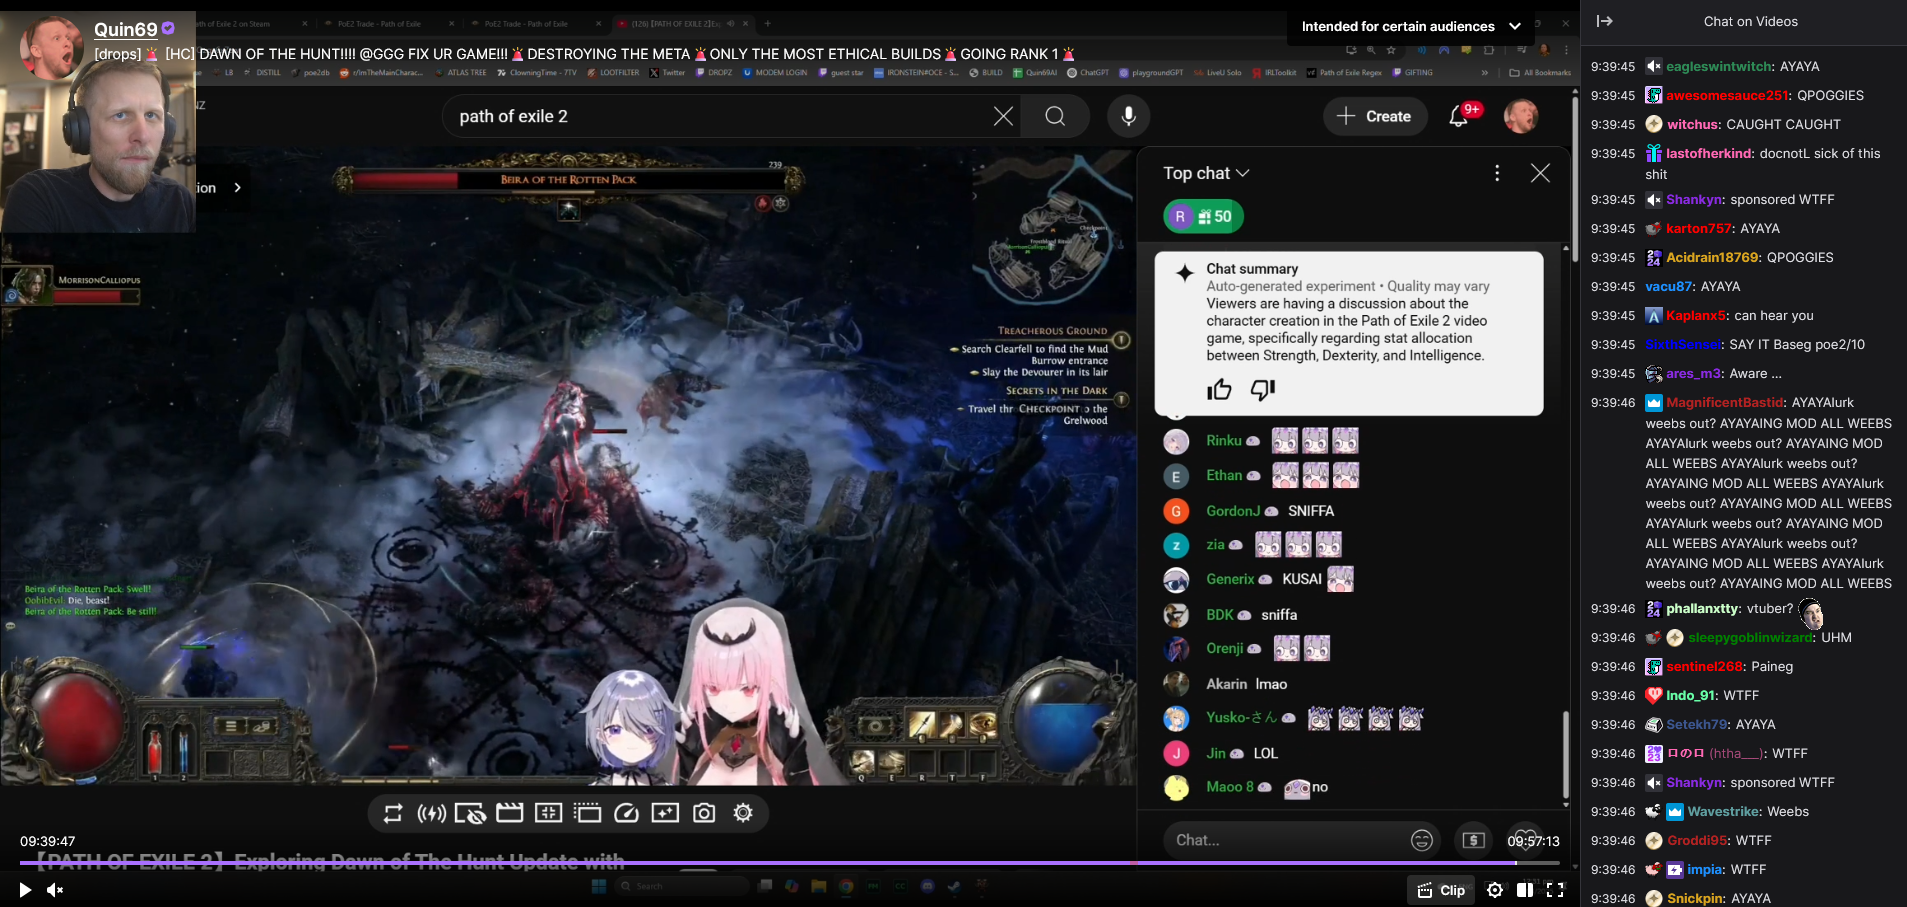Open the gear icon in the video toolbar
This screenshot has height=907, width=1907.
click(x=743, y=813)
